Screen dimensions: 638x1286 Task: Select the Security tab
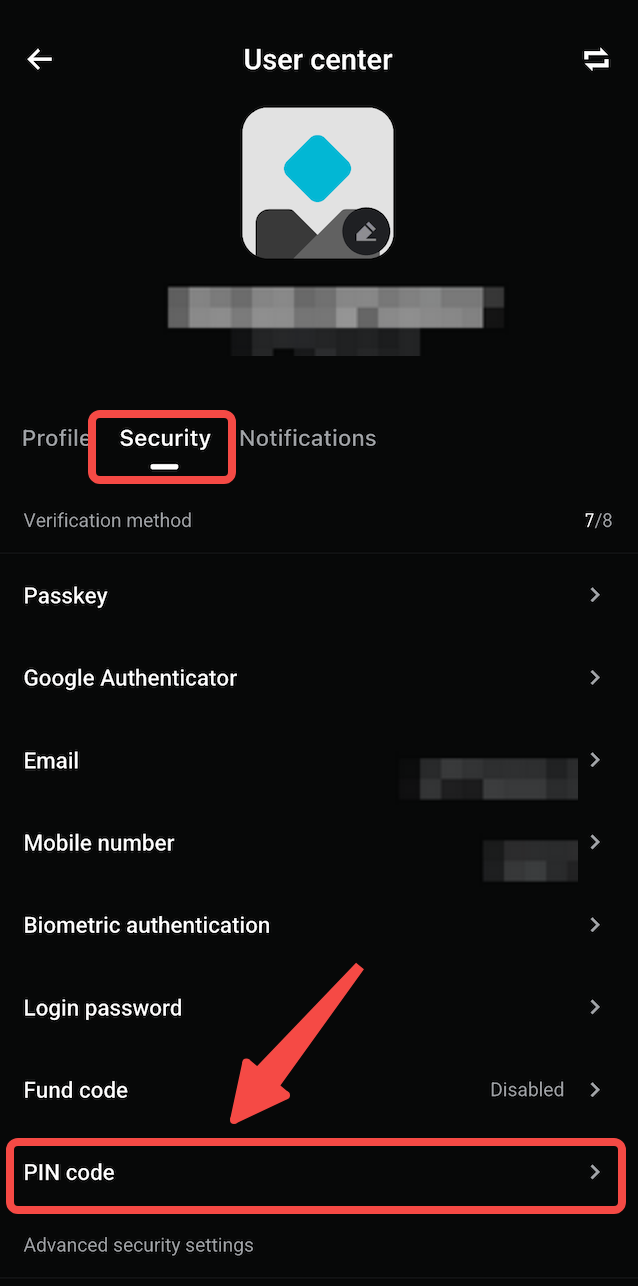point(164,438)
